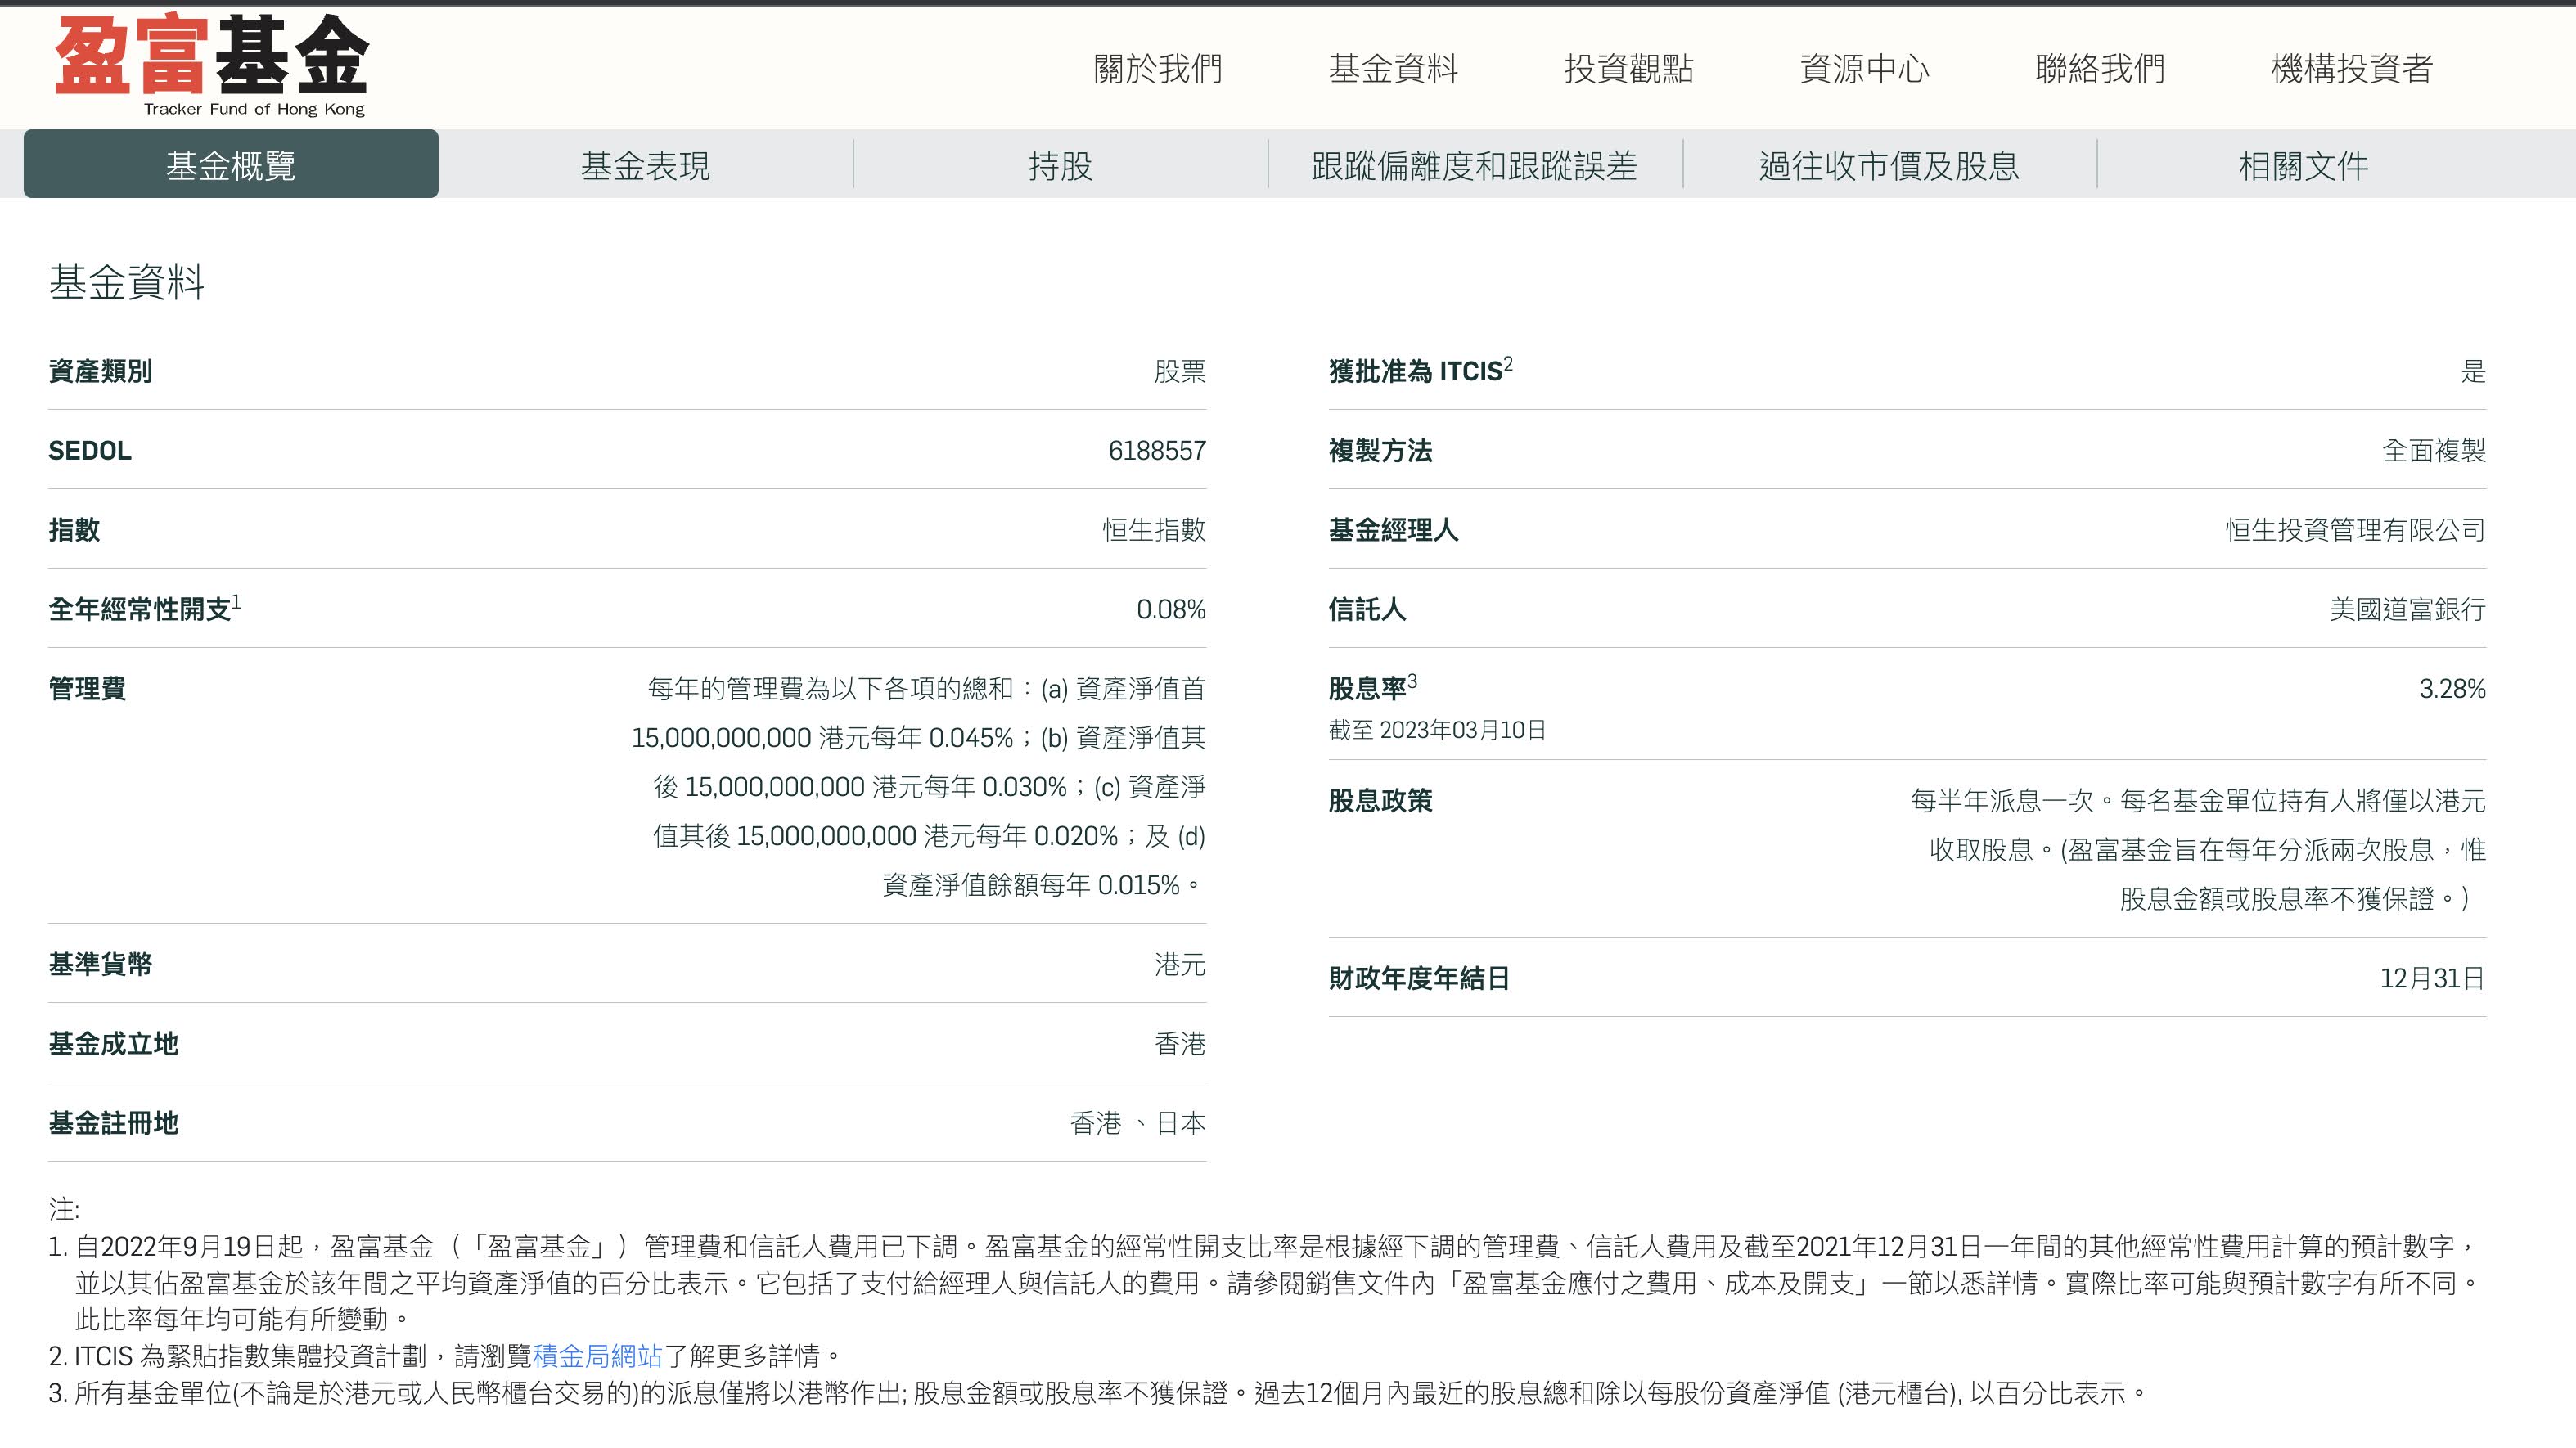Image resolution: width=2576 pixels, height=1448 pixels.
Task: Select the 基金概覽 tab
Action: 231,165
